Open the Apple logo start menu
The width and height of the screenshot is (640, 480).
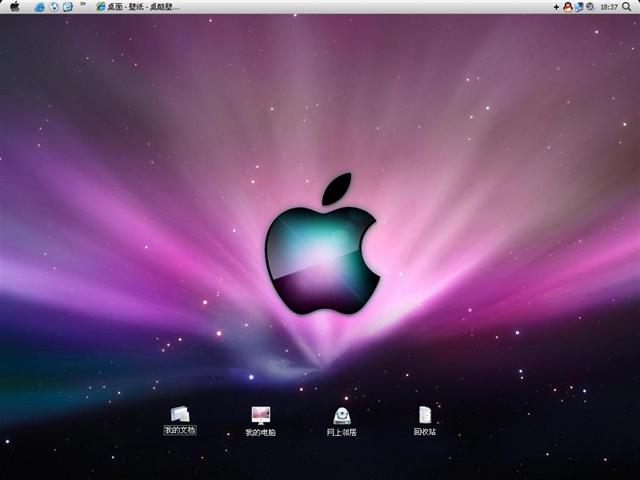[15, 7]
